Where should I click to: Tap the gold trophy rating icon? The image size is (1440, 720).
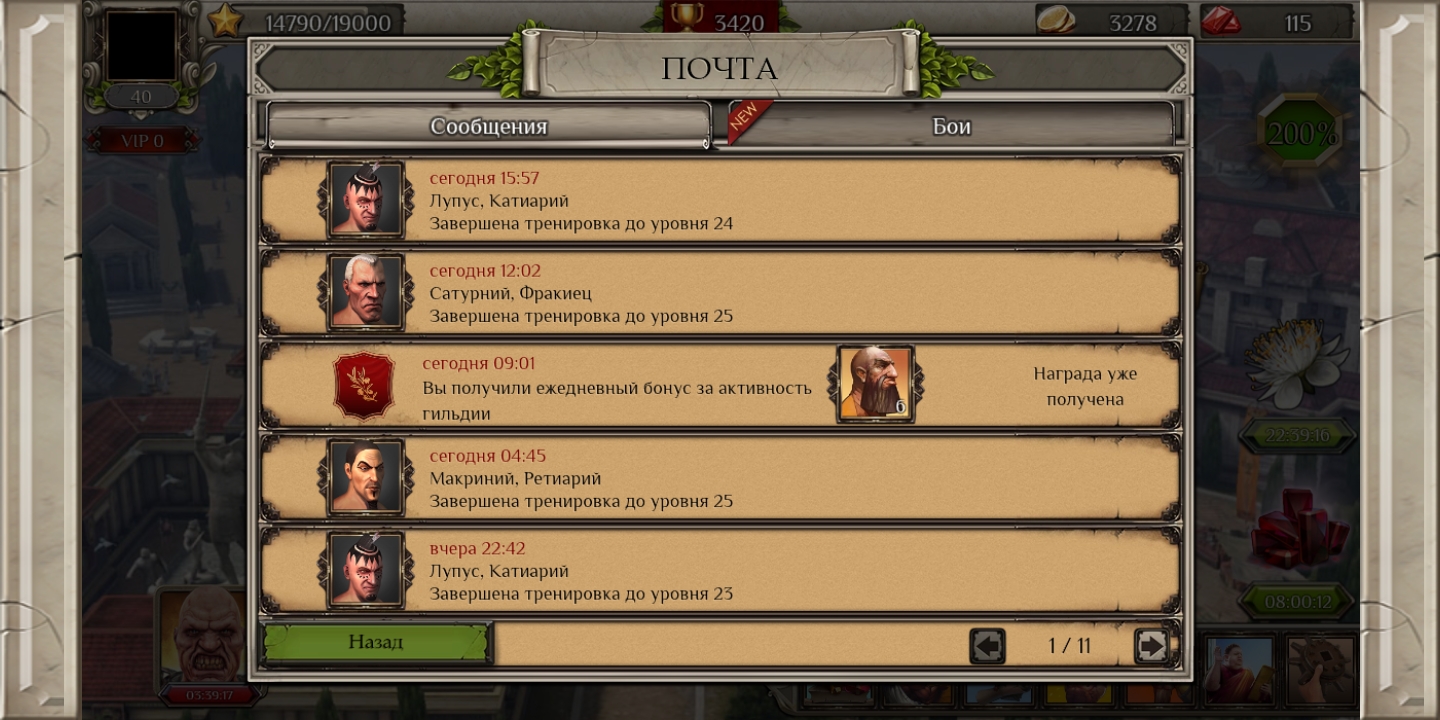[687, 15]
